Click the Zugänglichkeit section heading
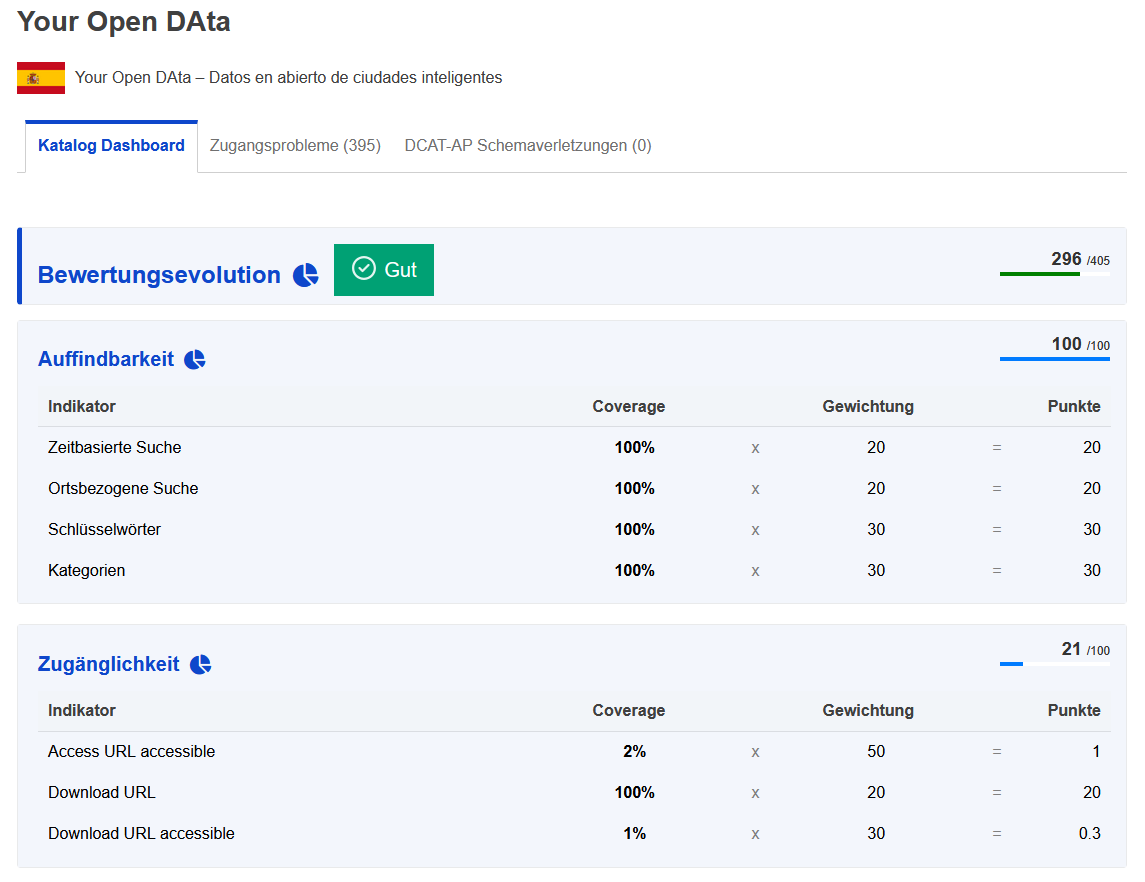The image size is (1145, 882). pos(109,664)
